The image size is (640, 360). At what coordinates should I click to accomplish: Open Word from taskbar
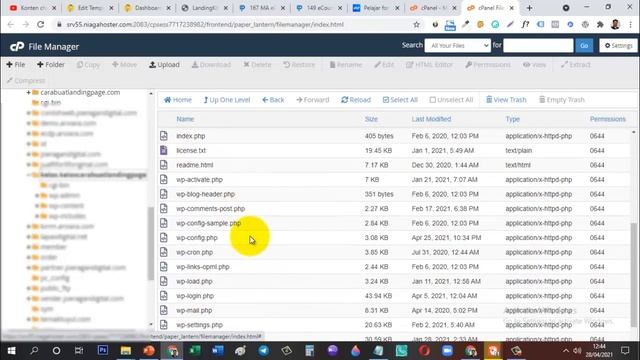tap(218, 351)
